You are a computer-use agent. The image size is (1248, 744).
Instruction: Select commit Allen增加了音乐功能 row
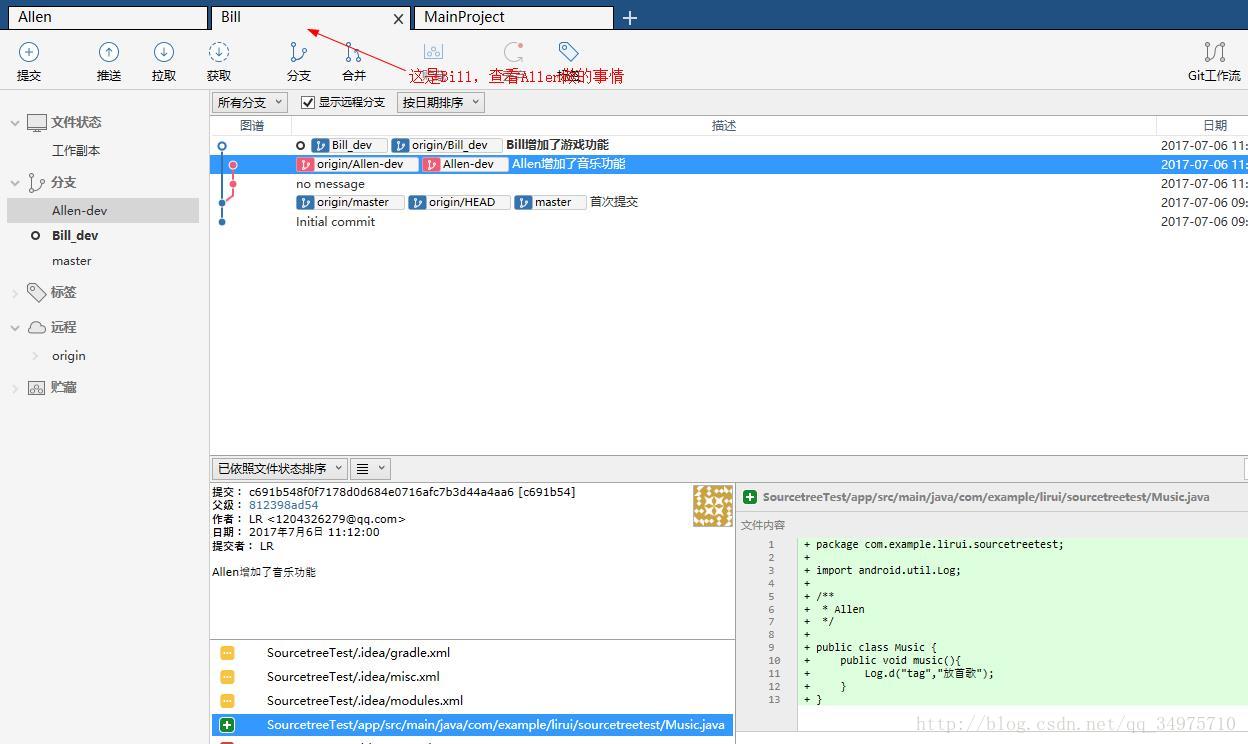[x=729, y=164]
